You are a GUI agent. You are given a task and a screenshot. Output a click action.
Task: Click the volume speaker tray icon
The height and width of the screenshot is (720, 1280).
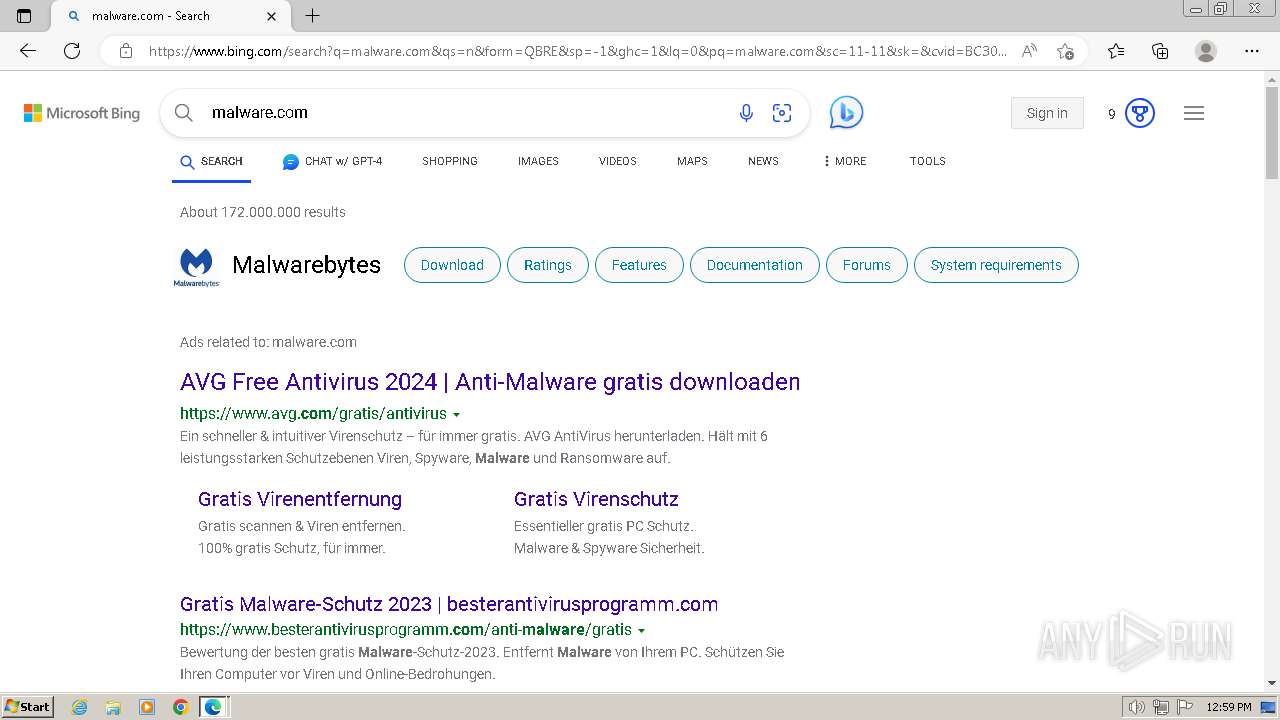pyautogui.click(x=1136, y=707)
